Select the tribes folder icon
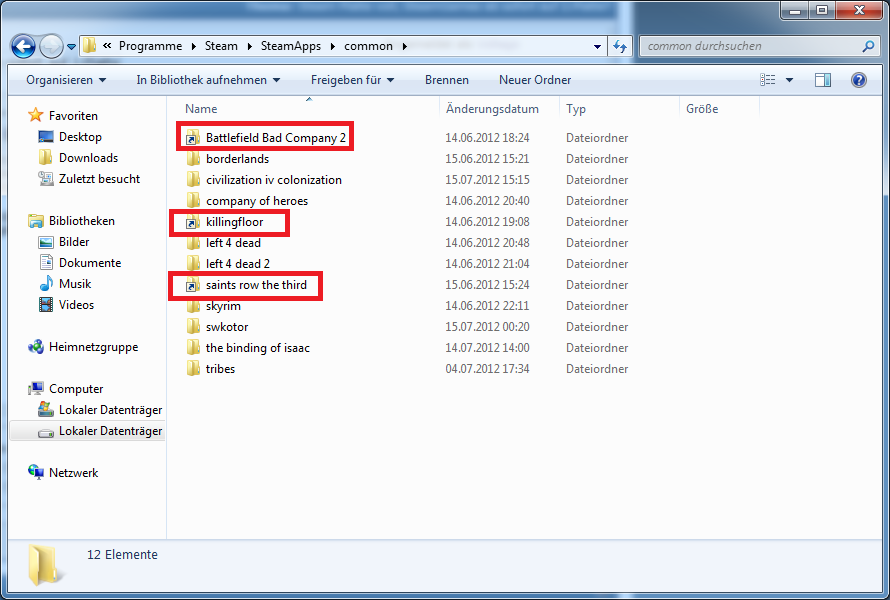This screenshot has height=600, width=890. pyautogui.click(x=193, y=368)
